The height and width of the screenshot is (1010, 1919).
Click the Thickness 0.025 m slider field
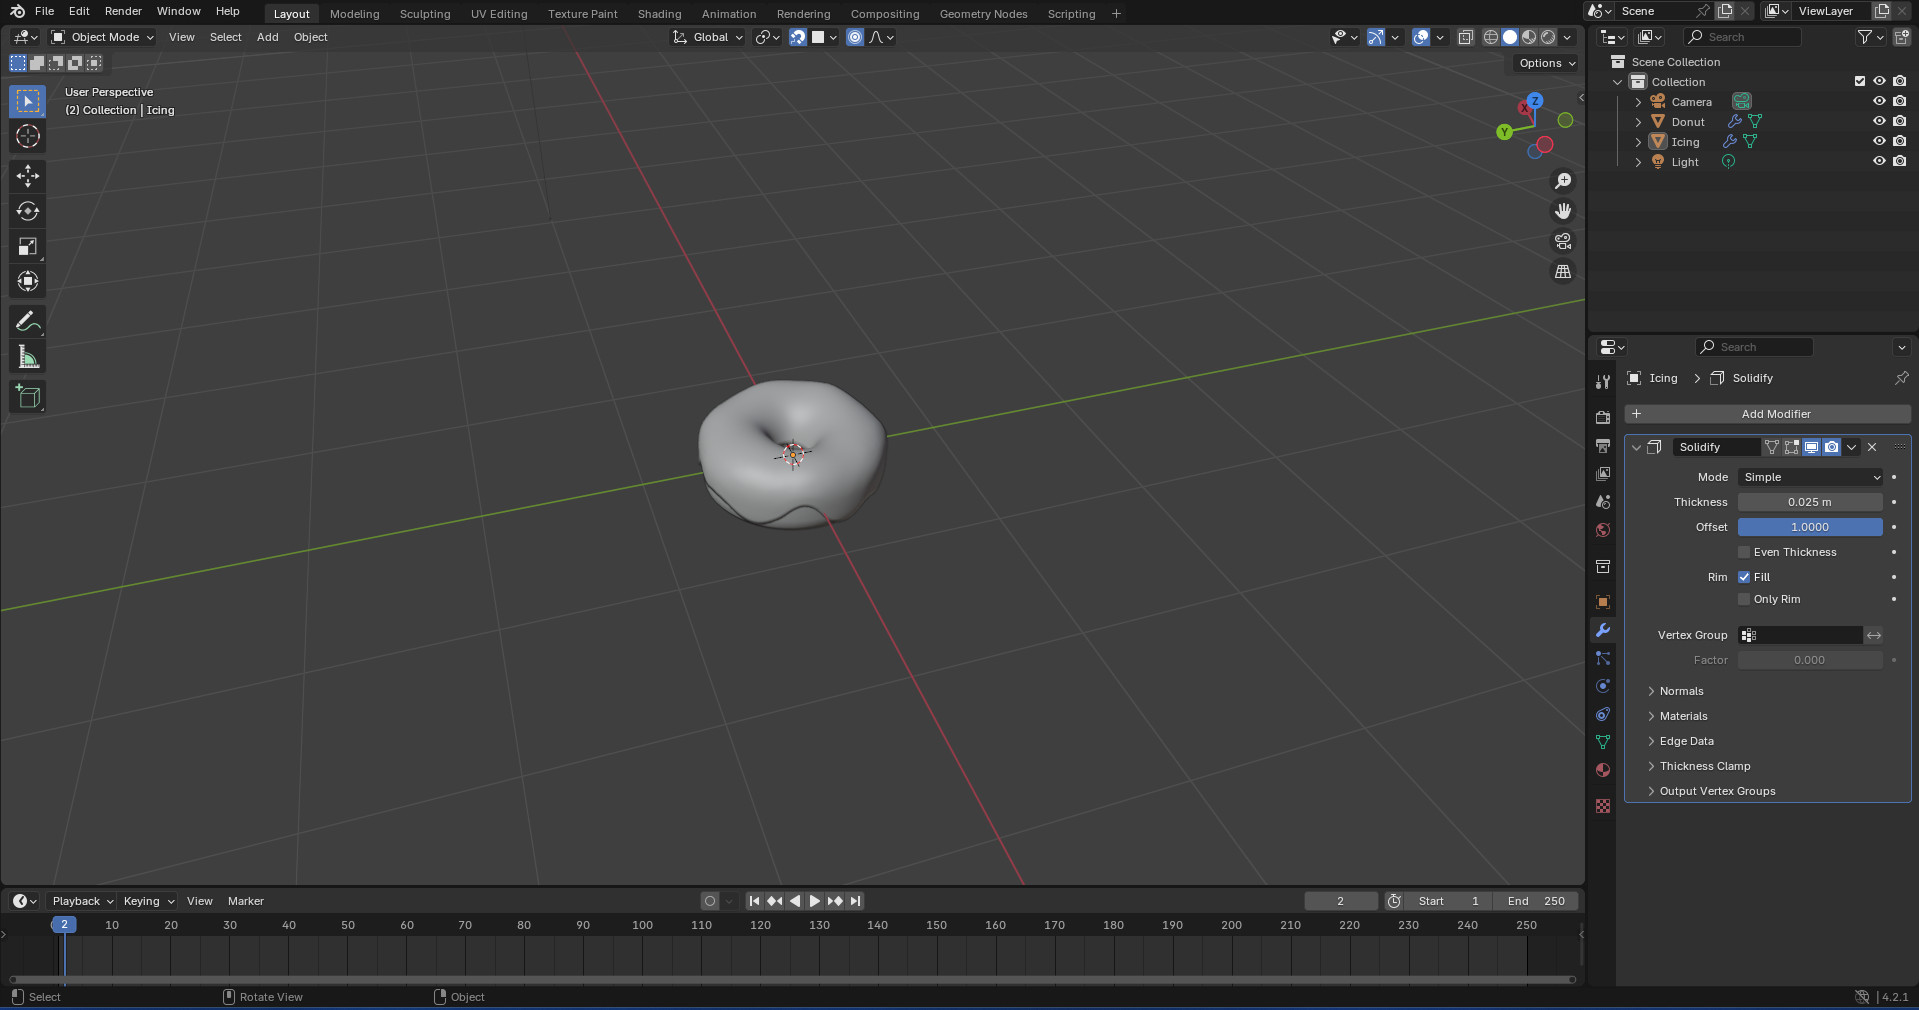1810,502
